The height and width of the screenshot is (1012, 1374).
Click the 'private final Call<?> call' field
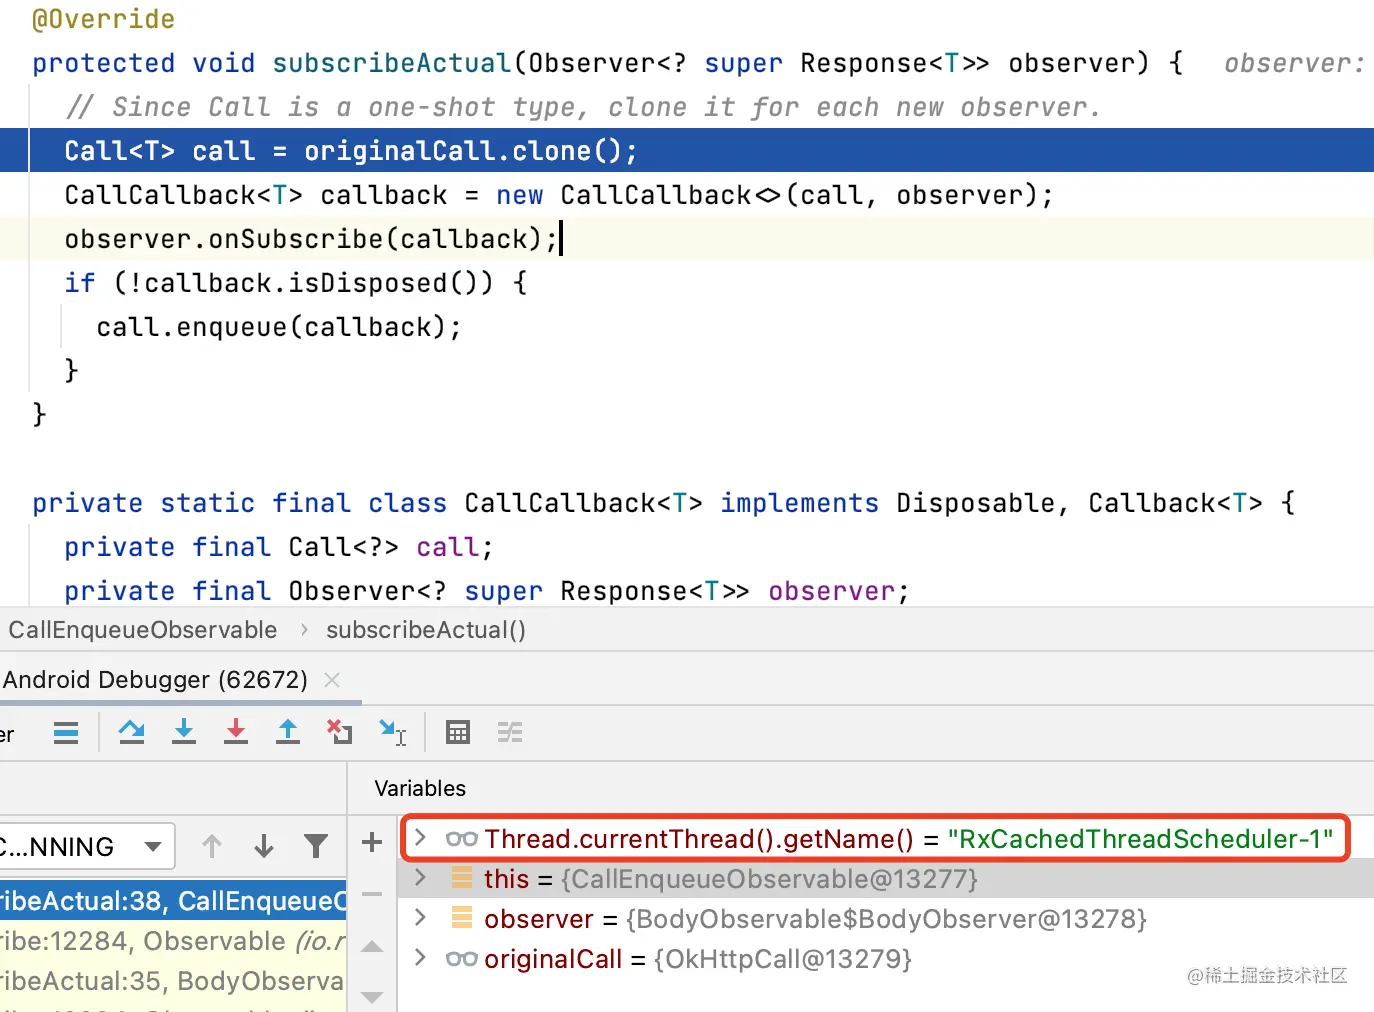click(x=279, y=547)
